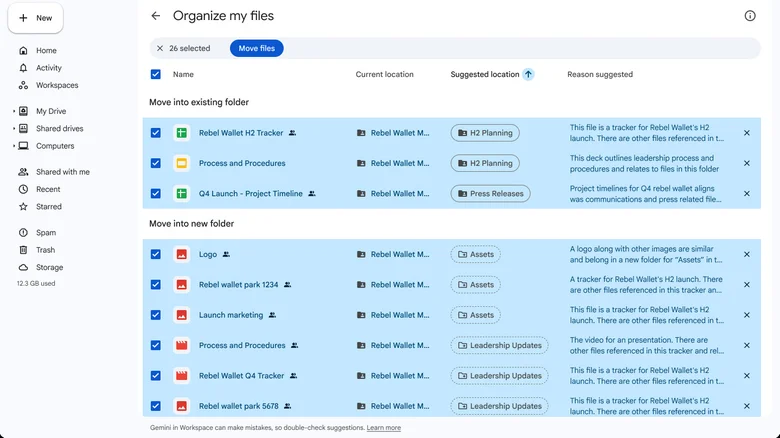Dismiss suggestion for Rebel Wallet H2 Tracker
This screenshot has width=780, height=438.
coord(747,133)
